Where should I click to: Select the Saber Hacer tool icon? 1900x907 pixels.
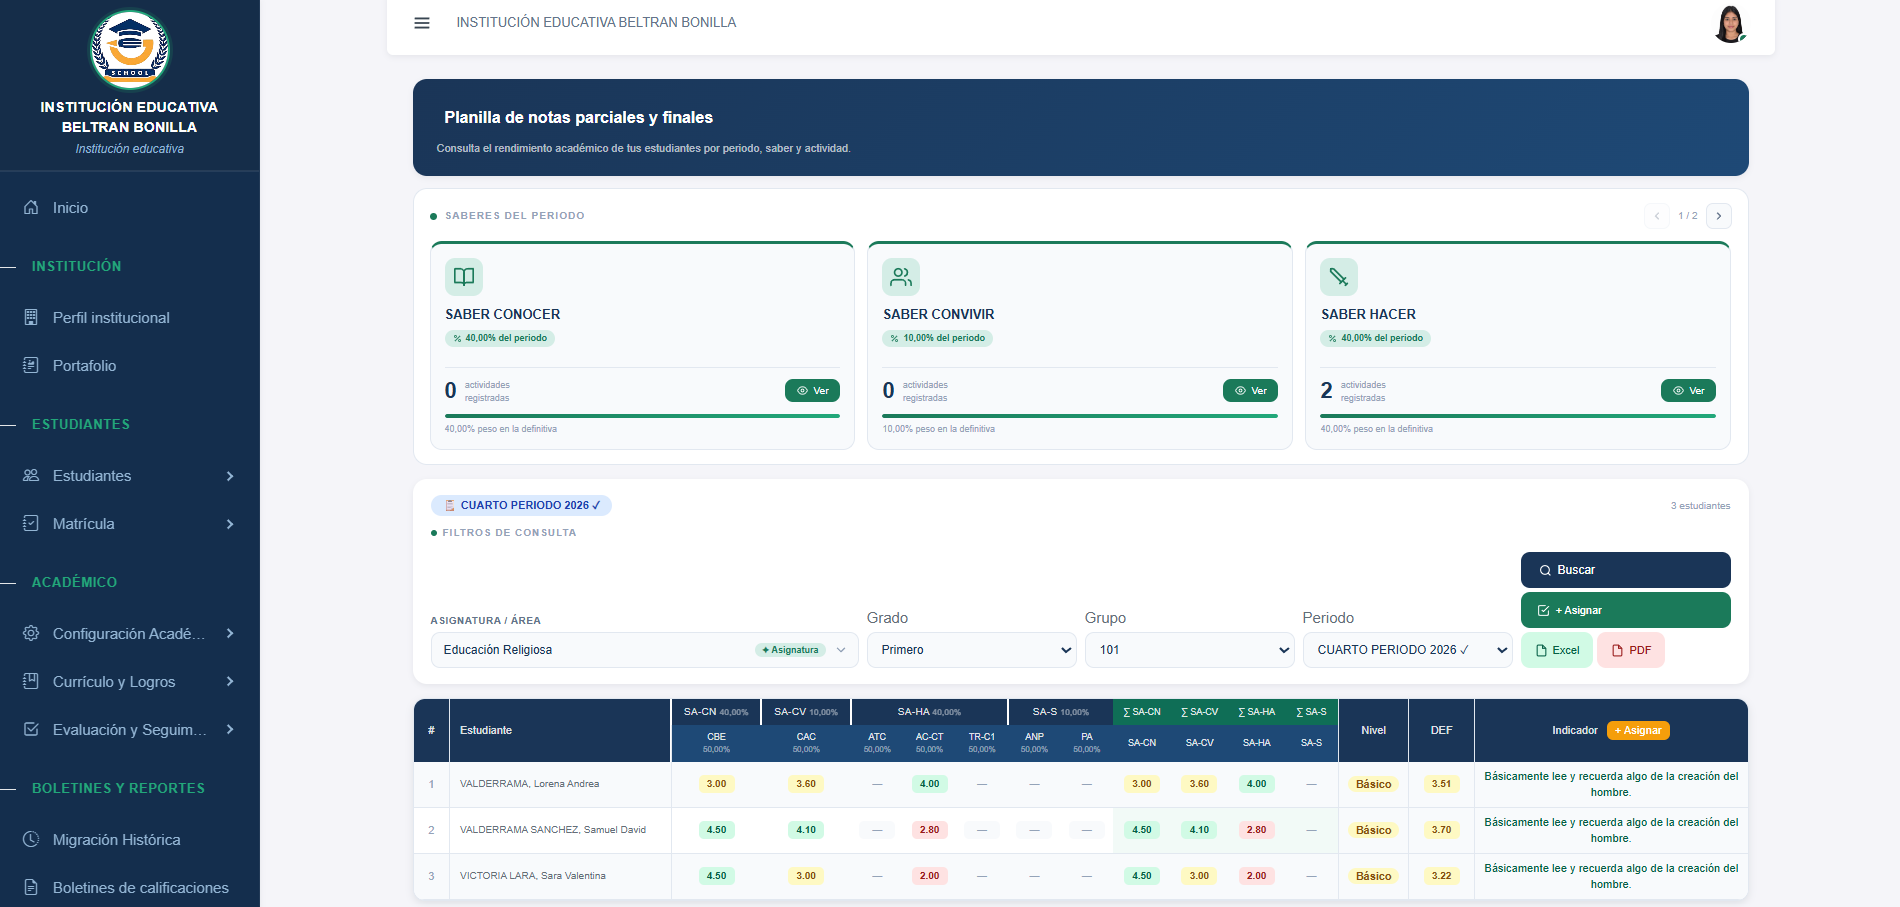tap(1339, 277)
